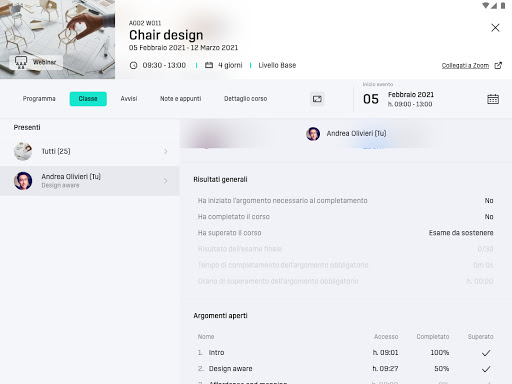Click the Tutti group avatar

(x=23, y=151)
